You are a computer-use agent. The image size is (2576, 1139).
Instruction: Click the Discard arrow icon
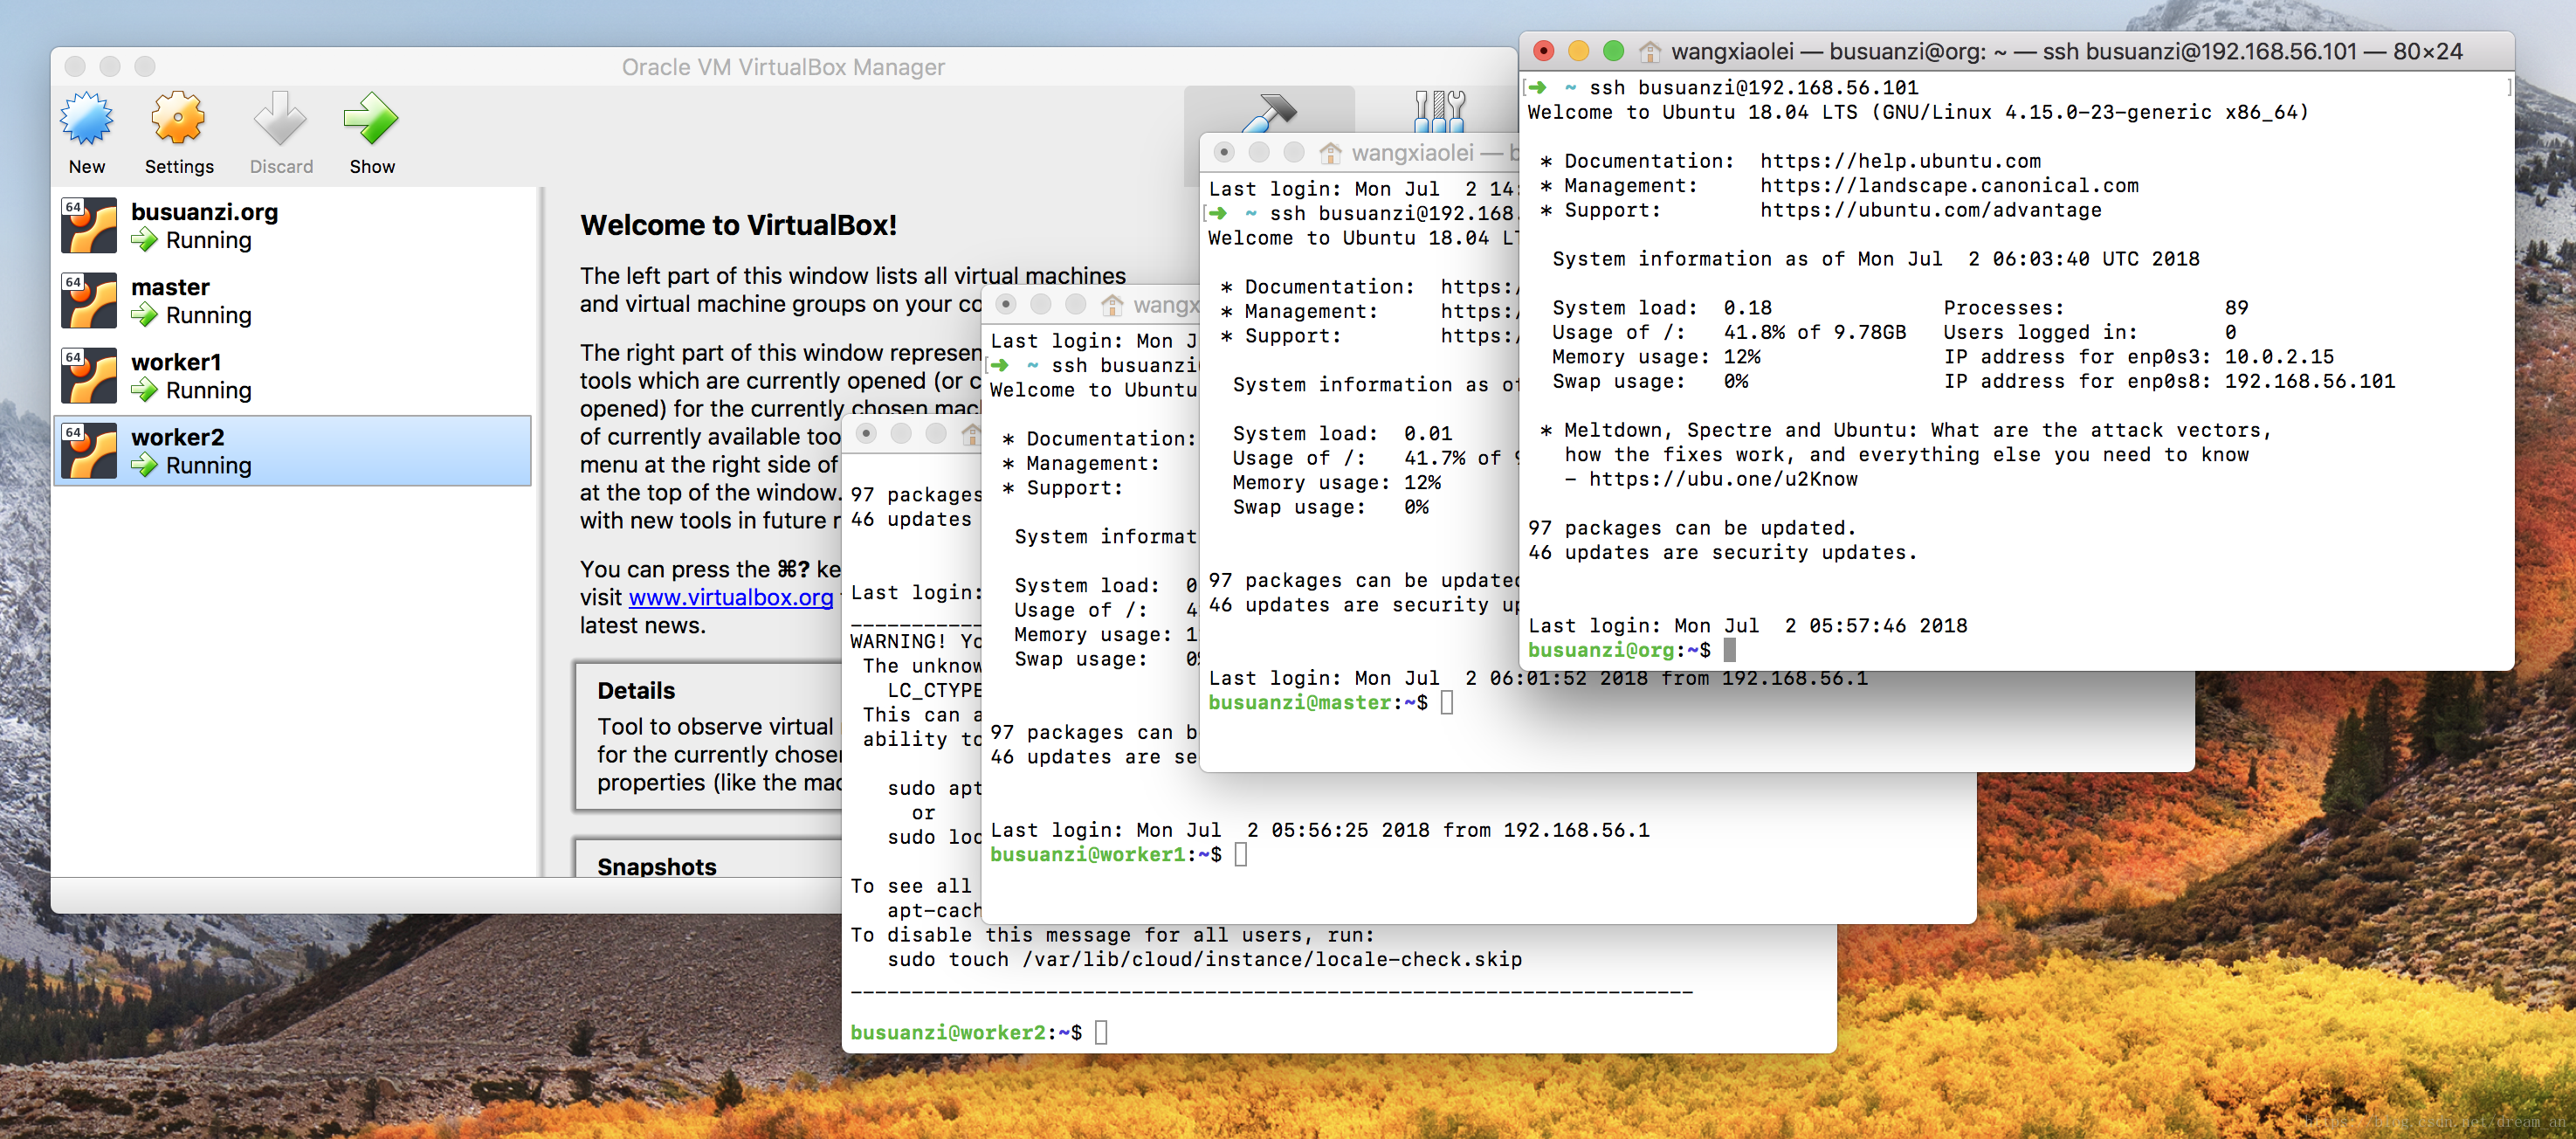[280, 119]
